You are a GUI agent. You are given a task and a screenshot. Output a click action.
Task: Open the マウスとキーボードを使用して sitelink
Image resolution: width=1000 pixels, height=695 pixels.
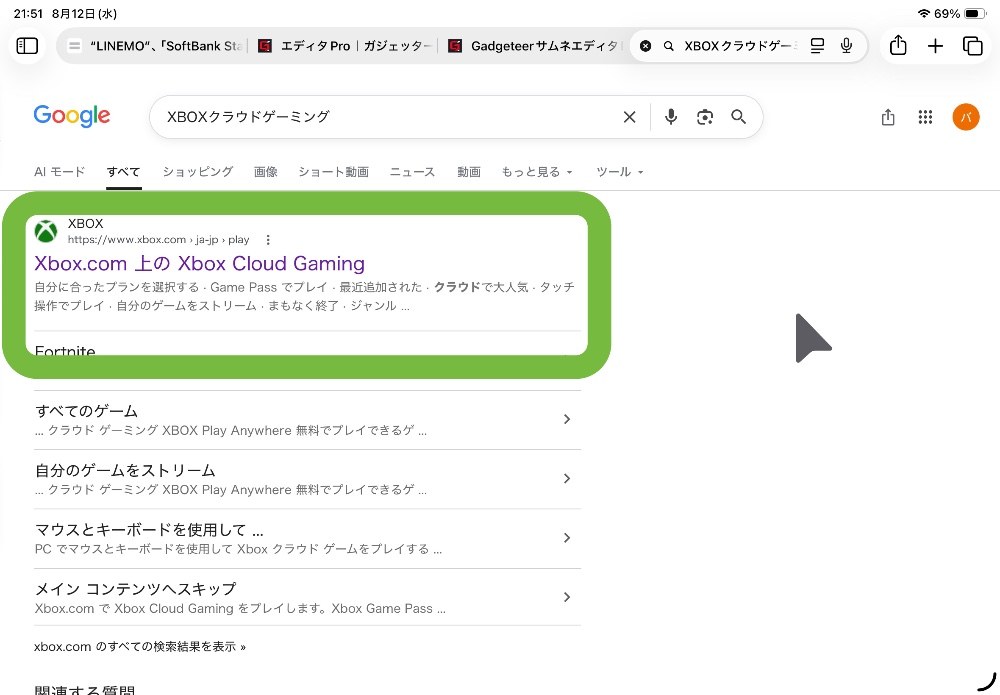(x=149, y=530)
